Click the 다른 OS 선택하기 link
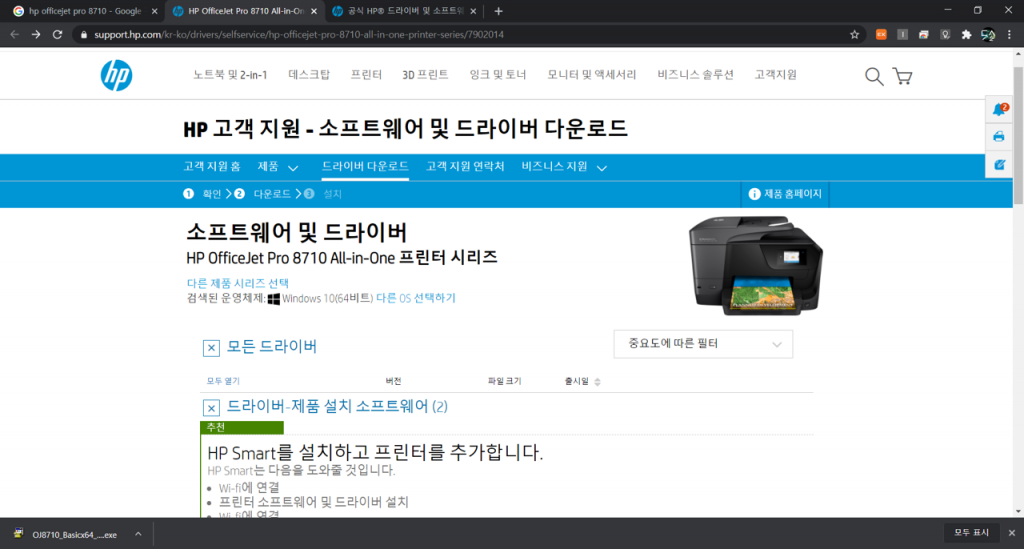This screenshot has height=549, width=1024. coord(415,298)
